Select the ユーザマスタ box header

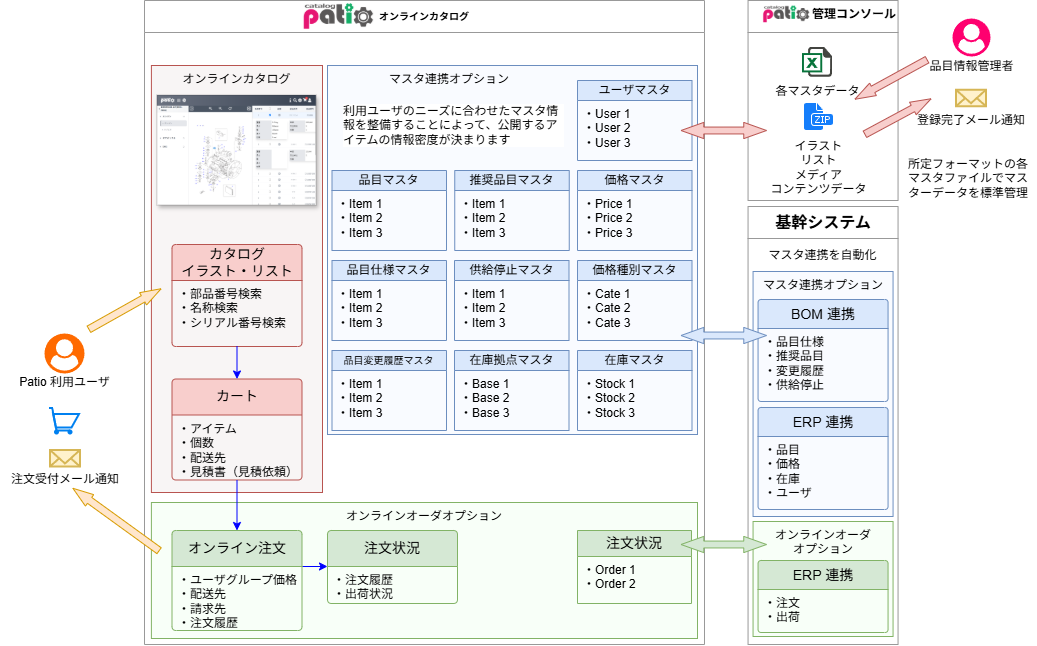point(634,90)
